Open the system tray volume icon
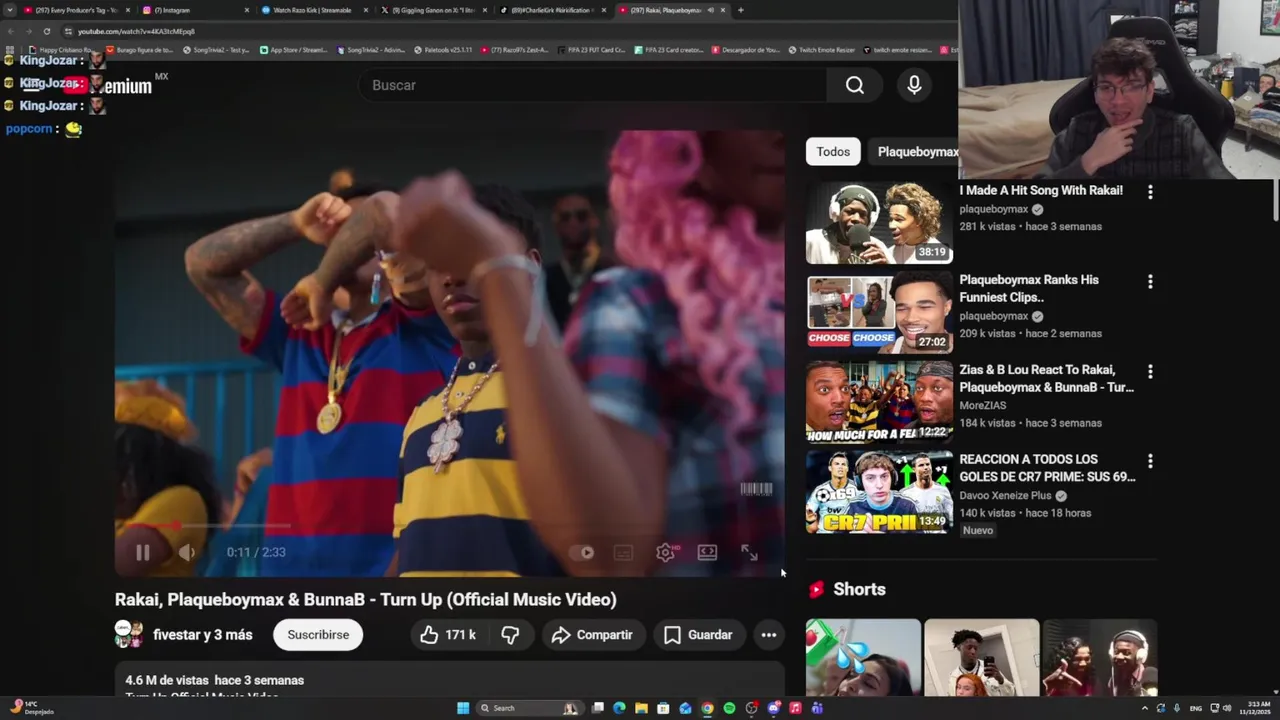Viewport: 1280px width, 720px height. point(1227,708)
